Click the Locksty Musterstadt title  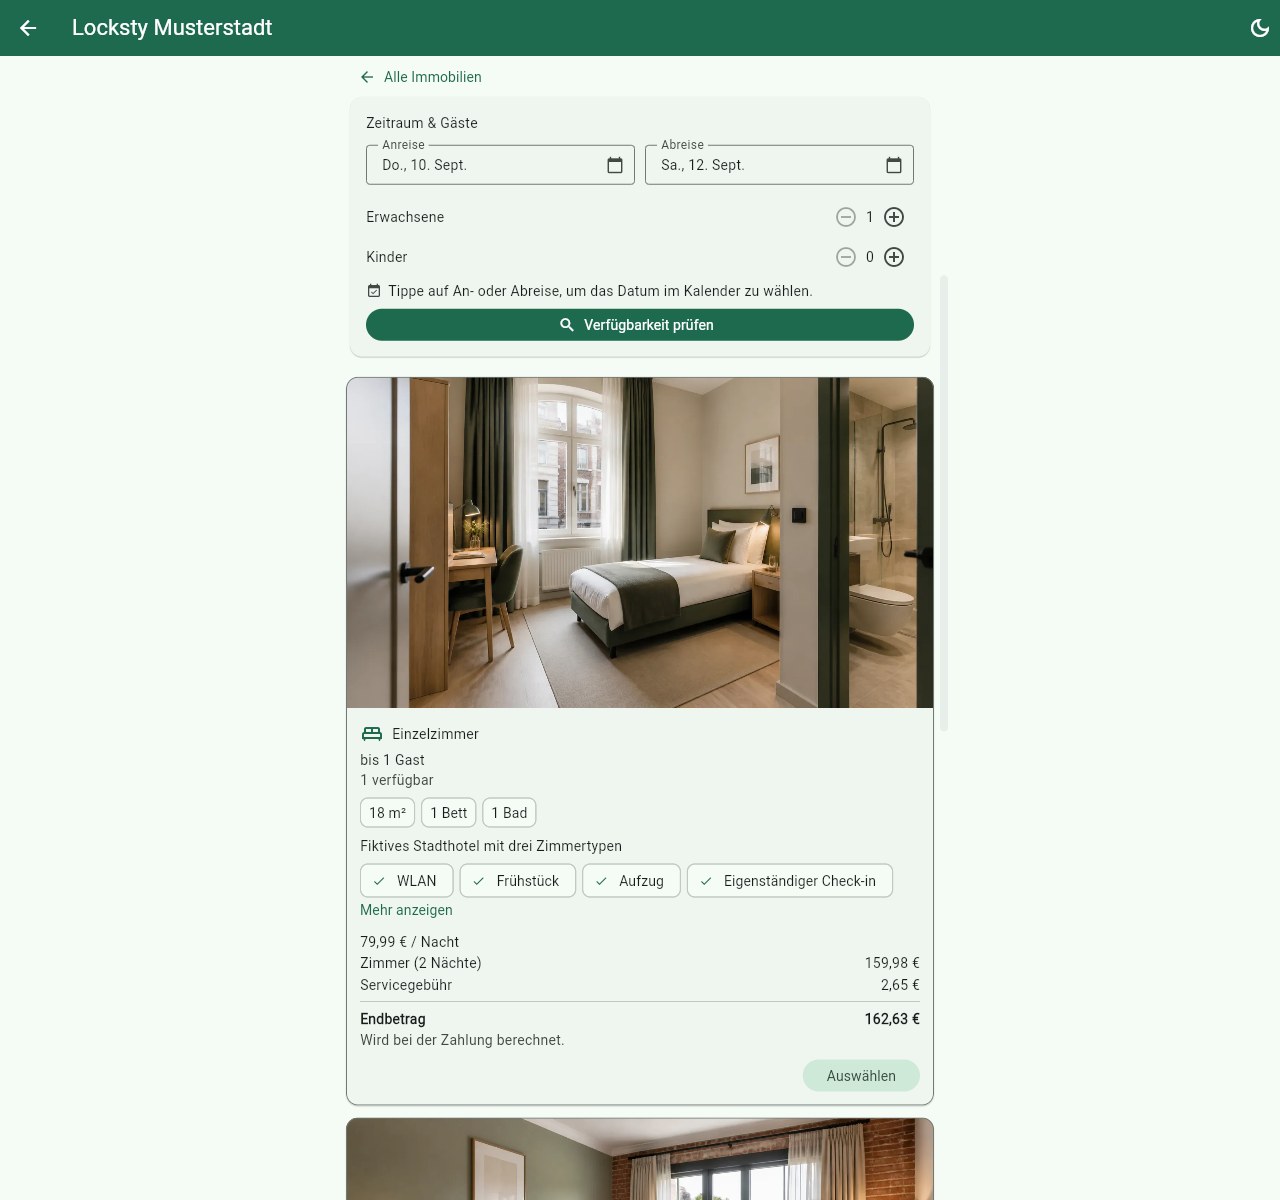(172, 28)
